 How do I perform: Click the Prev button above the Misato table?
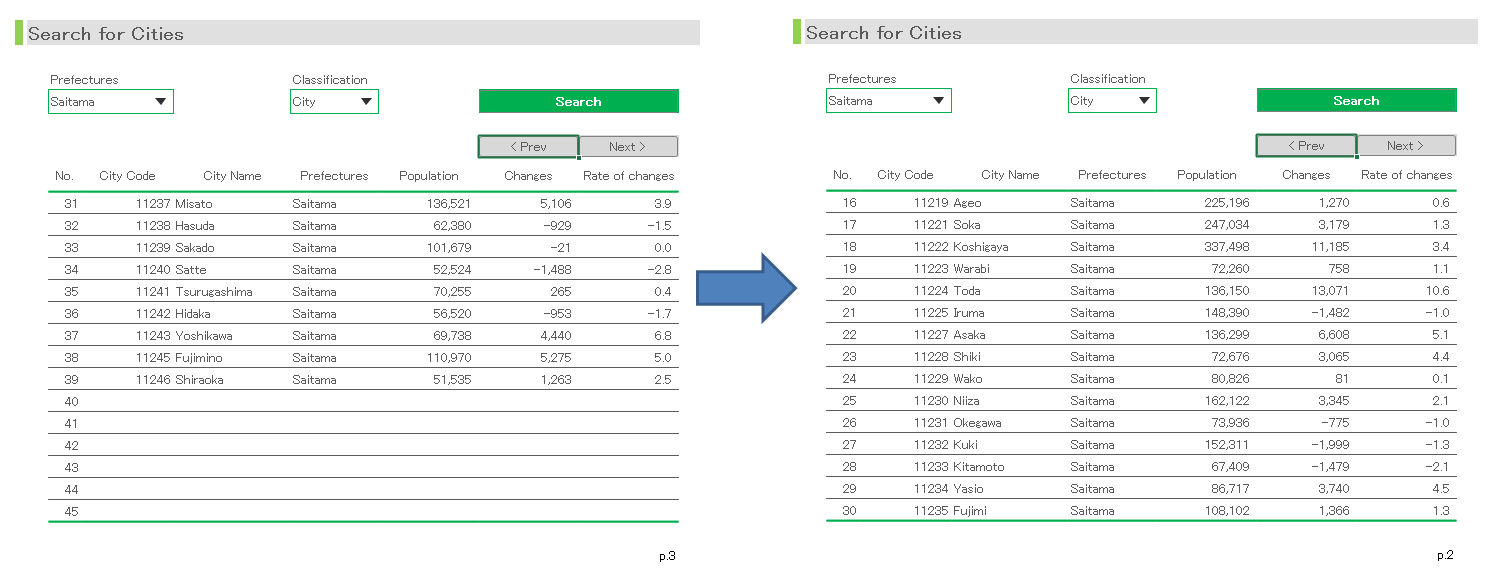(528, 147)
